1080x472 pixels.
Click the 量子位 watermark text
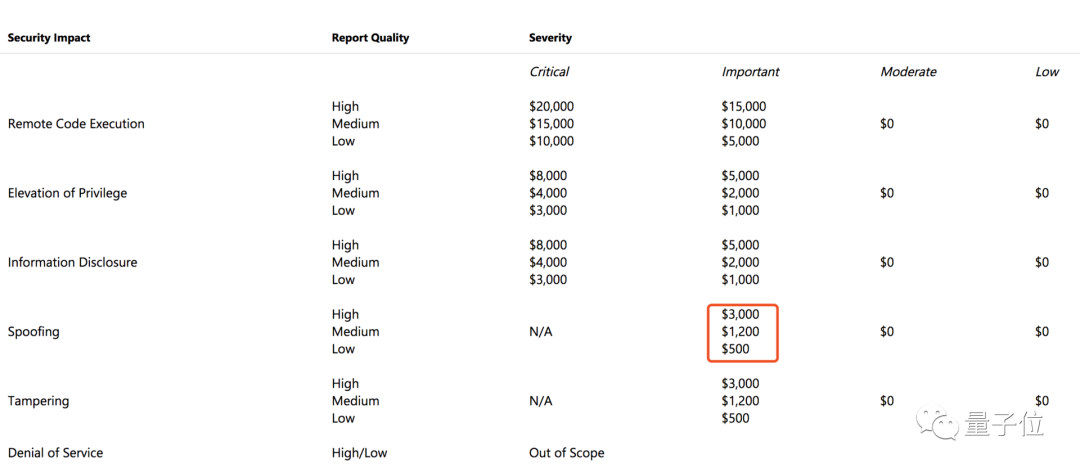tap(1004, 424)
